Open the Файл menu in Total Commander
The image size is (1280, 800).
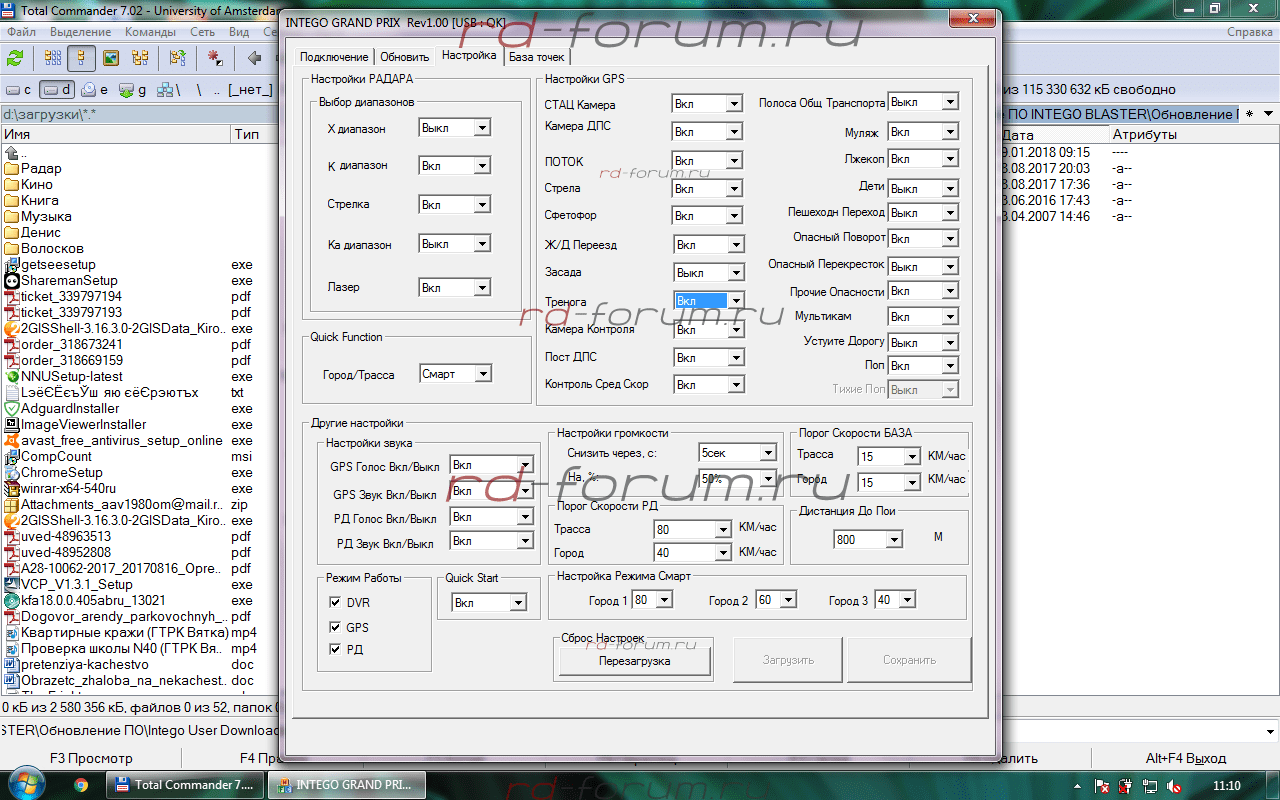pyautogui.click(x=21, y=32)
